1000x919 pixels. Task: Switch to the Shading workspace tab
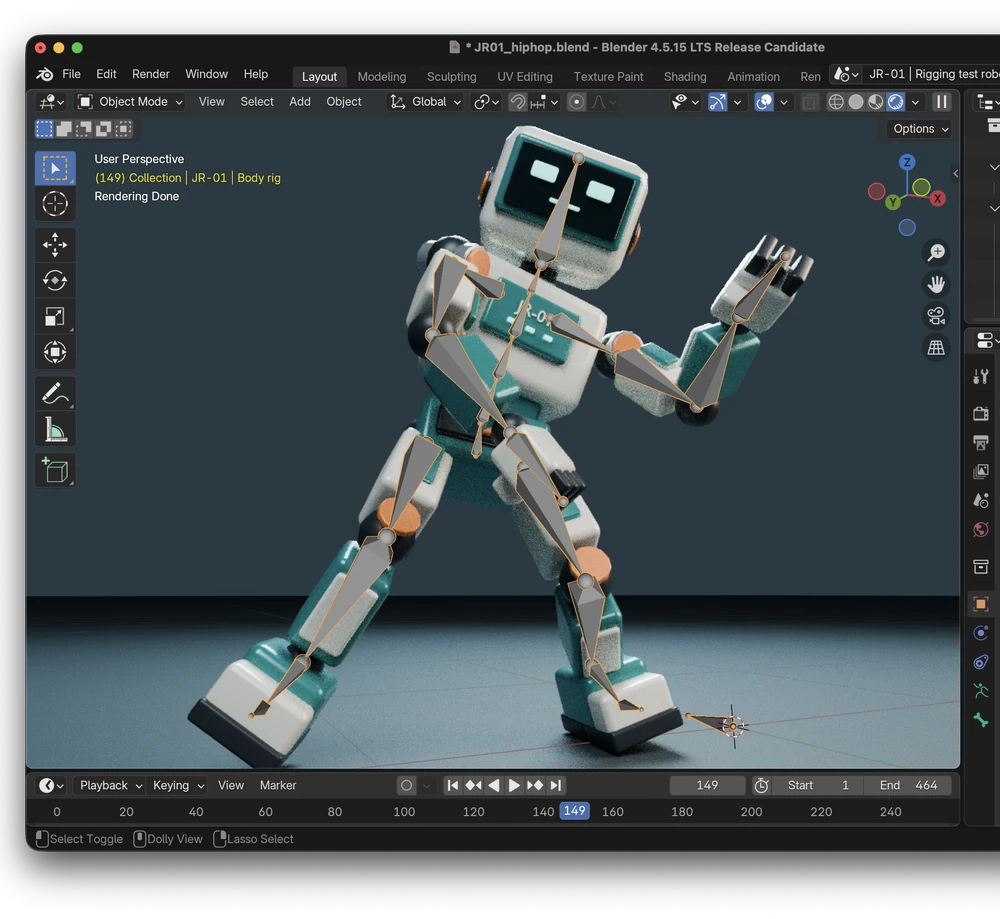pyautogui.click(x=685, y=77)
